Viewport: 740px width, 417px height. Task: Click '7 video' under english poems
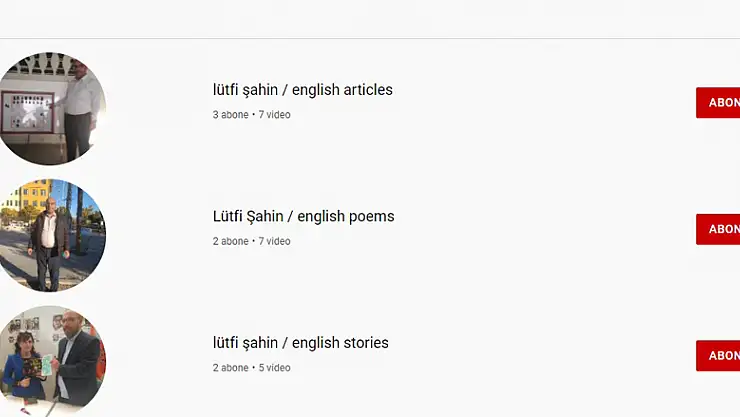click(x=274, y=241)
